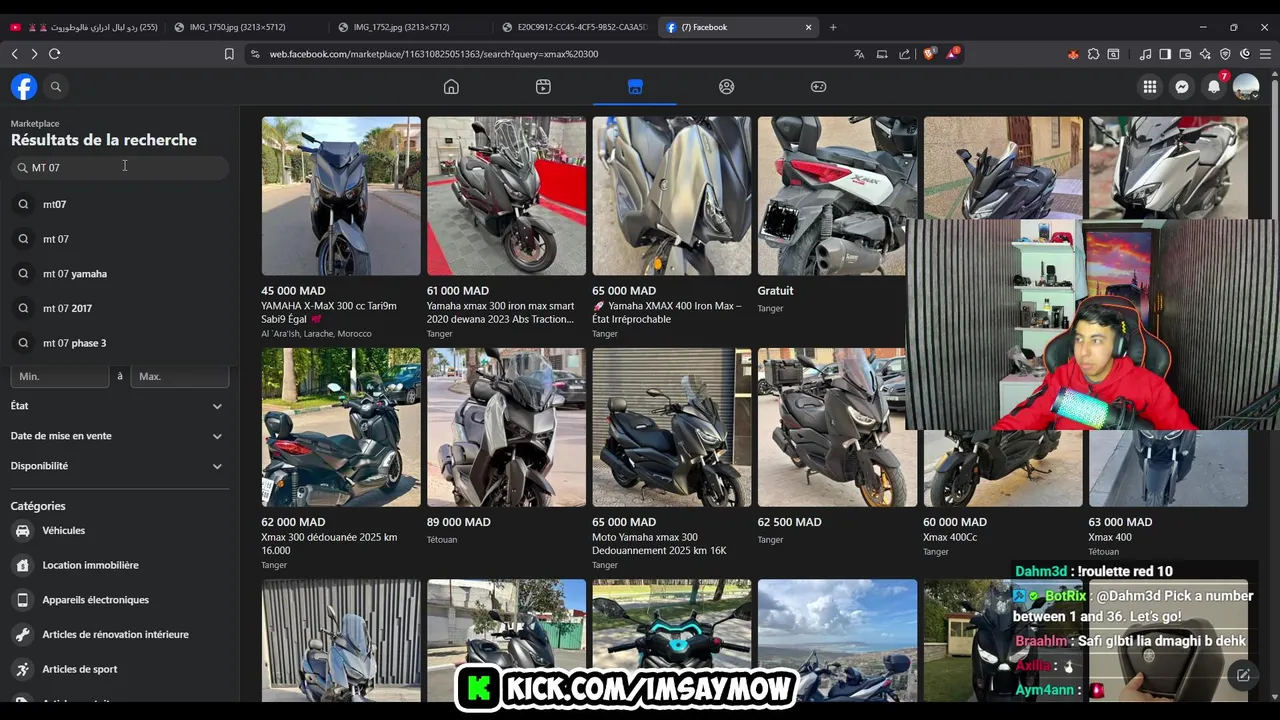Click the Min. price field

(60, 376)
